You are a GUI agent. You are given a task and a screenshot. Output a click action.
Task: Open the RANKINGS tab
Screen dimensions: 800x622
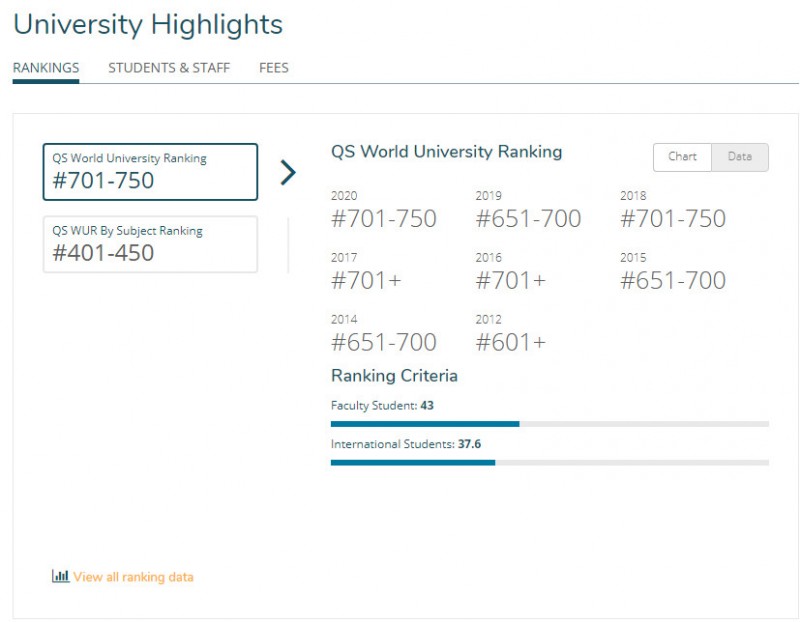[x=46, y=68]
